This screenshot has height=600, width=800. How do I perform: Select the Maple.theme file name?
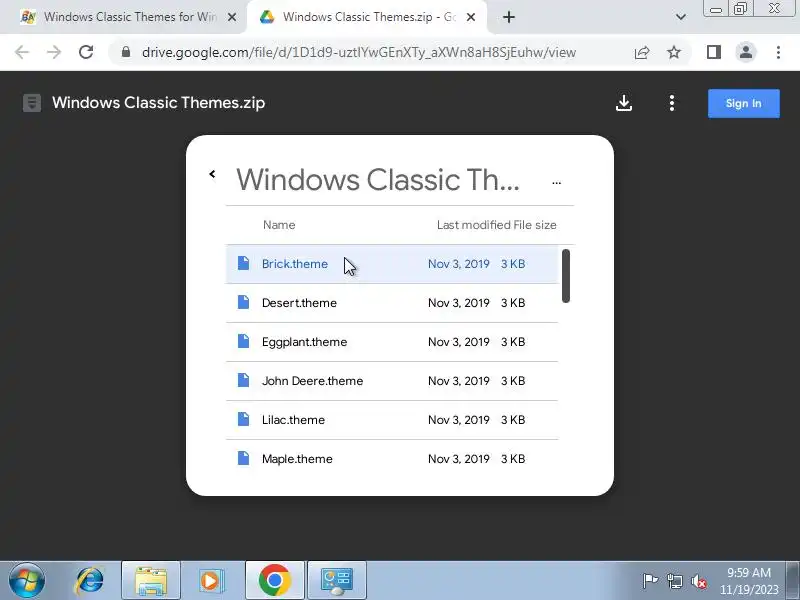tap(297, 459)
